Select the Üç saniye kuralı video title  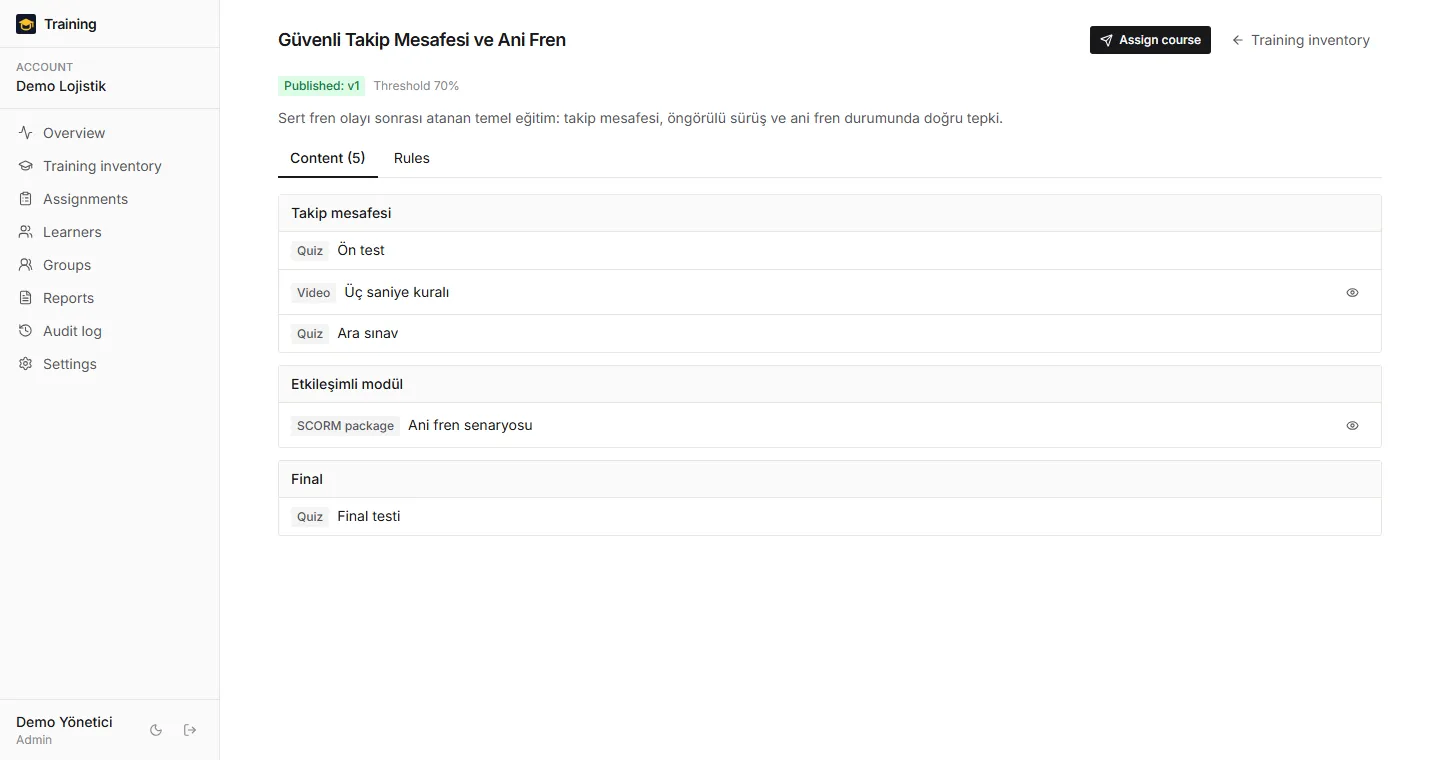pos(397,293)
